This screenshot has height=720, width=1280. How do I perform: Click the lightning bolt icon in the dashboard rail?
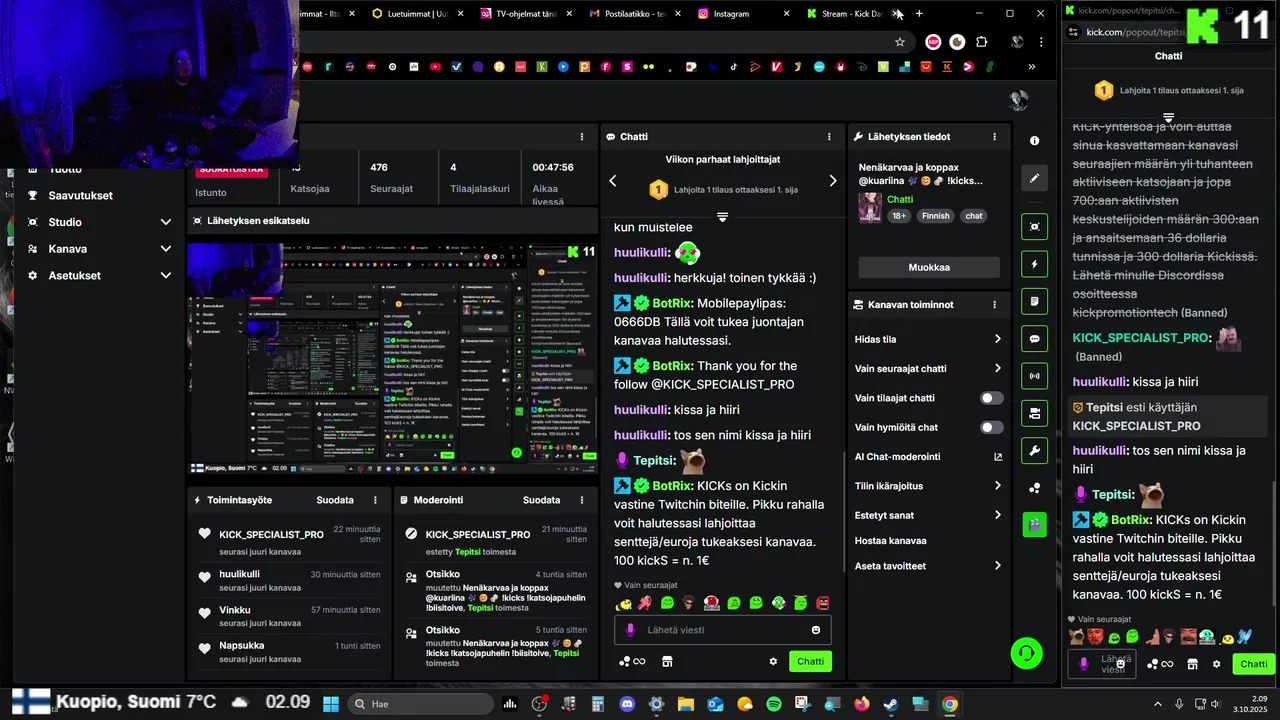pos(1035,264)
